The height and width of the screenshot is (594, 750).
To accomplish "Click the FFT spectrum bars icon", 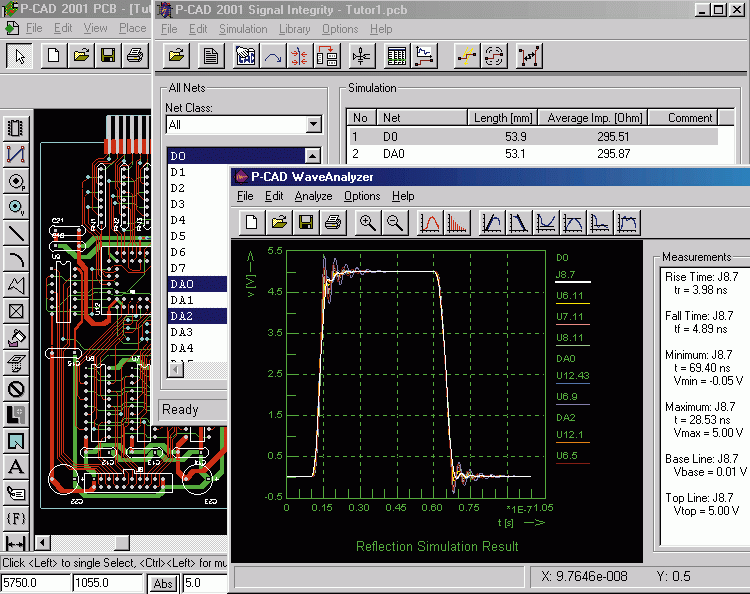I will coord(457,223).
